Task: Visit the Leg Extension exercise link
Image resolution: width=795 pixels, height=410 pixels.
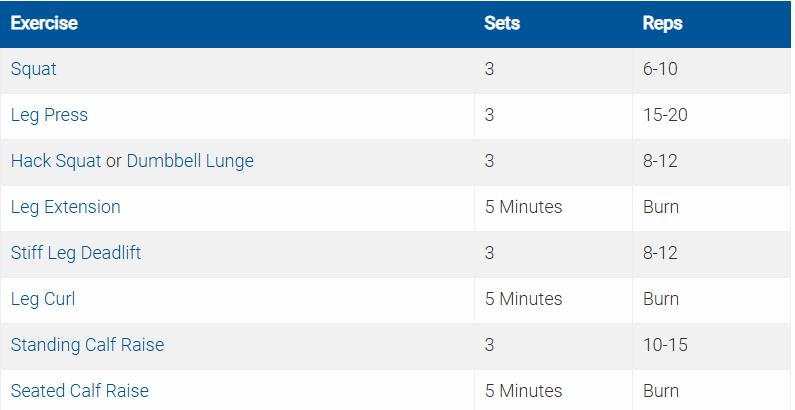Action: 65,207
